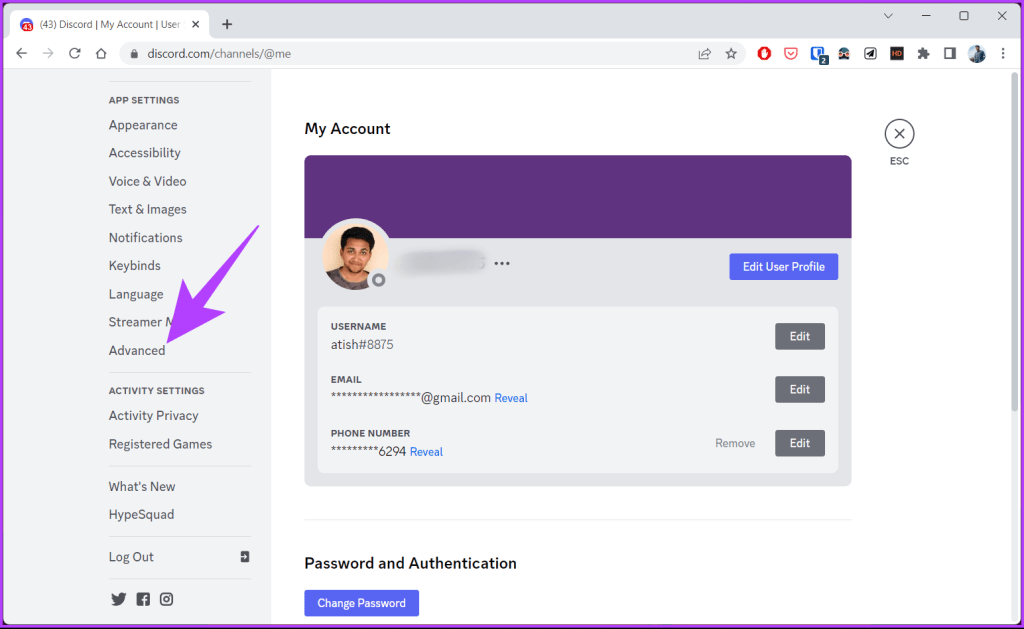
Task: Select Activity Privacy in the sidebar
Action: coord(153,415)
